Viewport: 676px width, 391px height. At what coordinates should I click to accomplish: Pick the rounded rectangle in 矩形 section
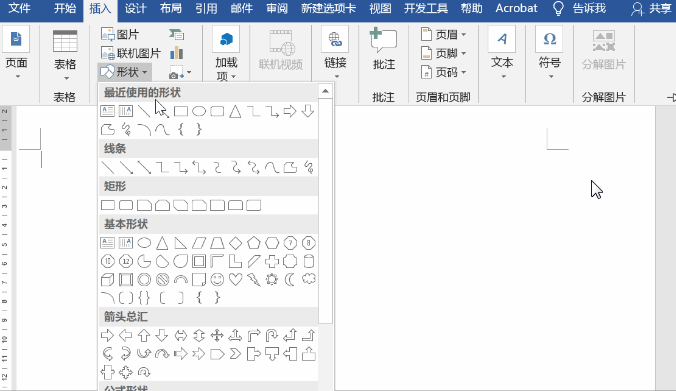(126, 205)
